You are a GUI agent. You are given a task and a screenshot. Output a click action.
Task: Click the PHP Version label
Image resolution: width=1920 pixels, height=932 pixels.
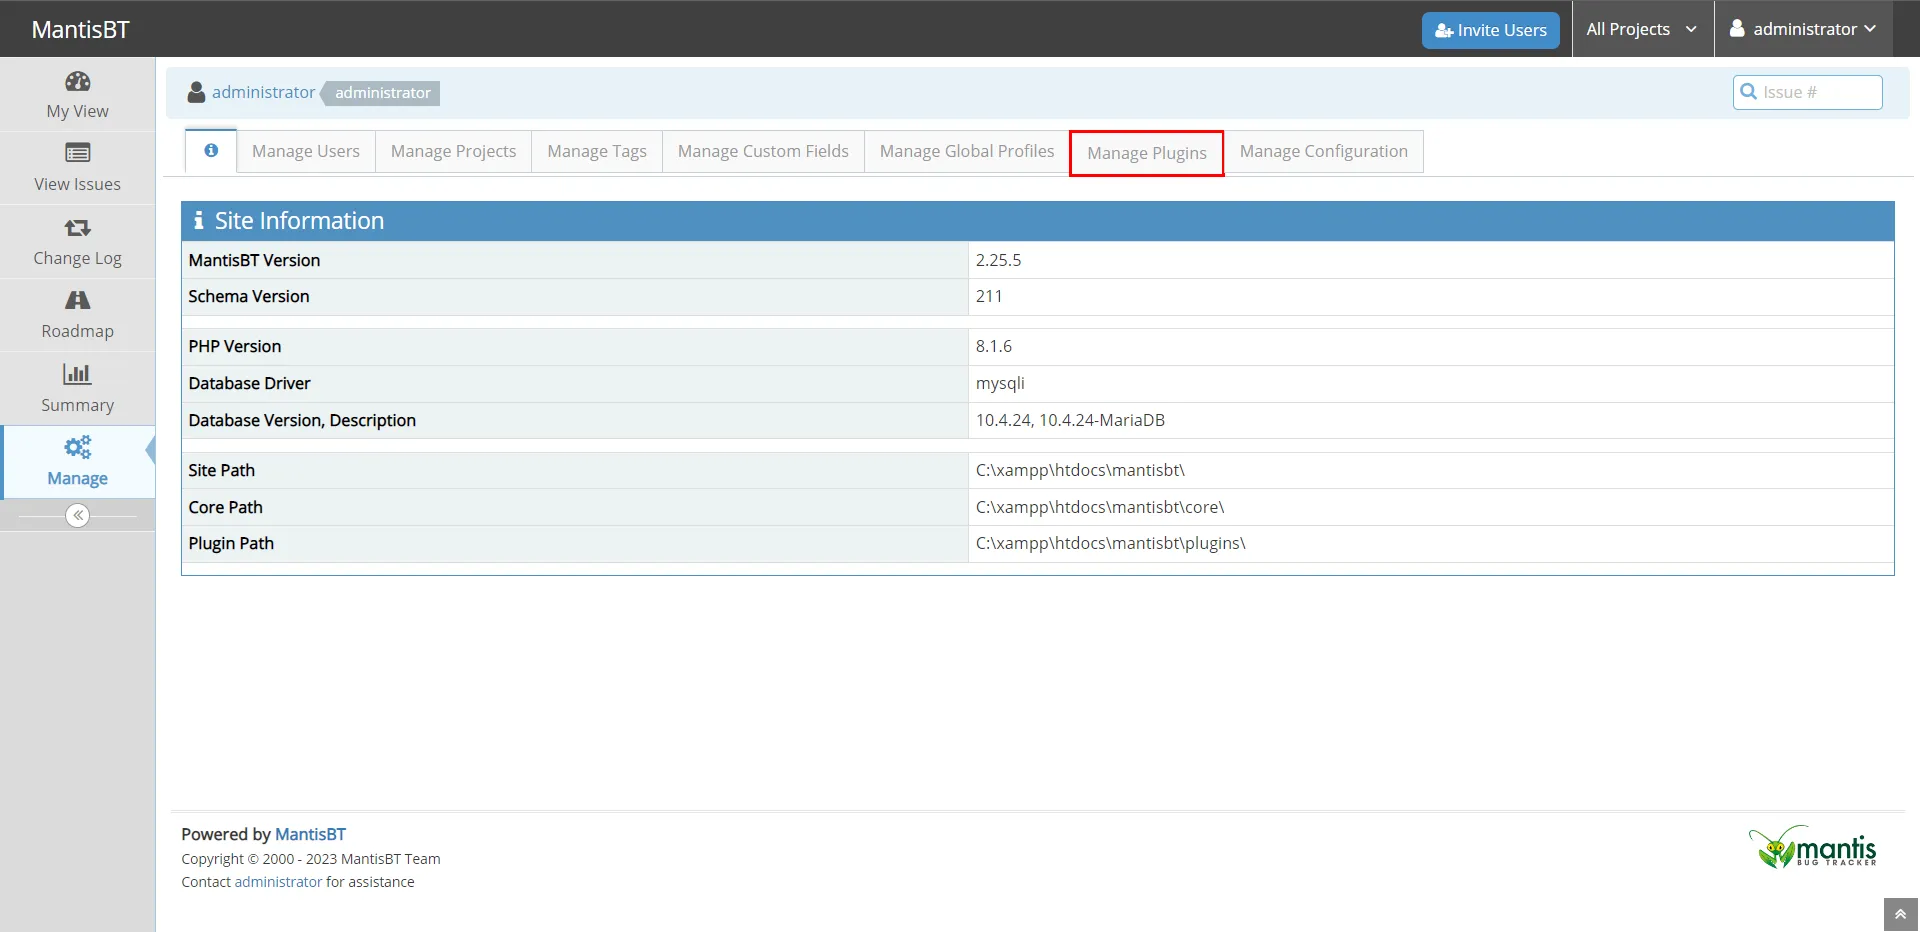click(x=235, y=346)
